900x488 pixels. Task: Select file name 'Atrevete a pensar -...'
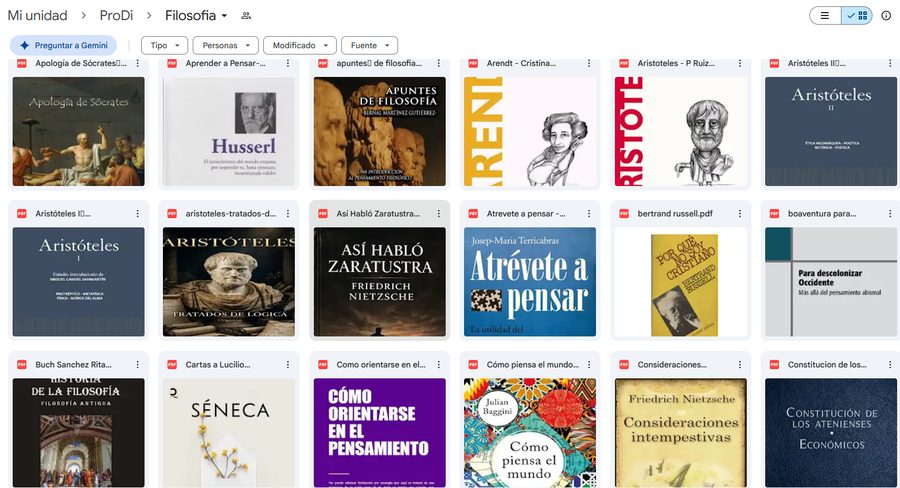point(526,214)
